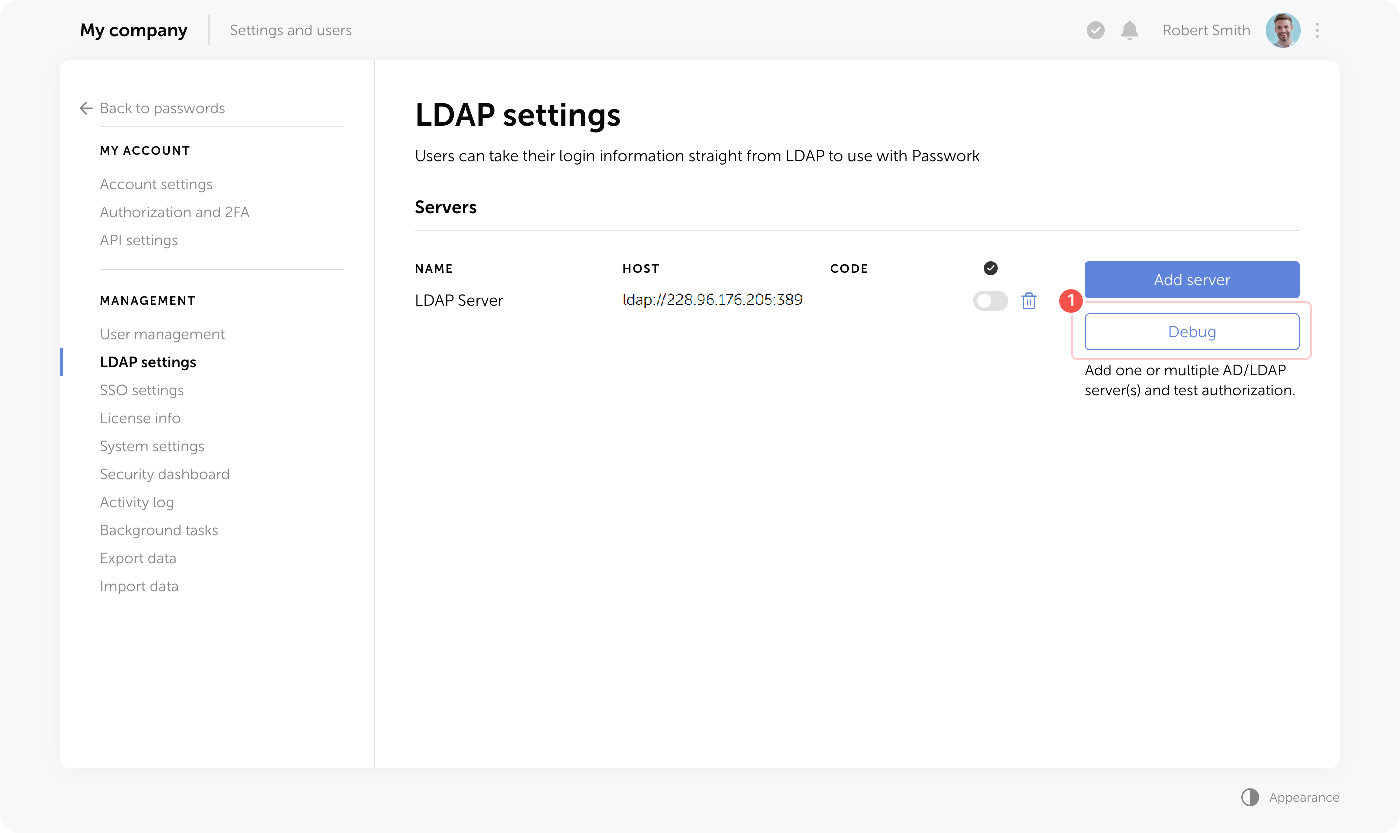This screenshot has width=1400, height=833.
Task: Click the Appearance theme icon
Action: pyautogui.click(x=1249, y=797)
